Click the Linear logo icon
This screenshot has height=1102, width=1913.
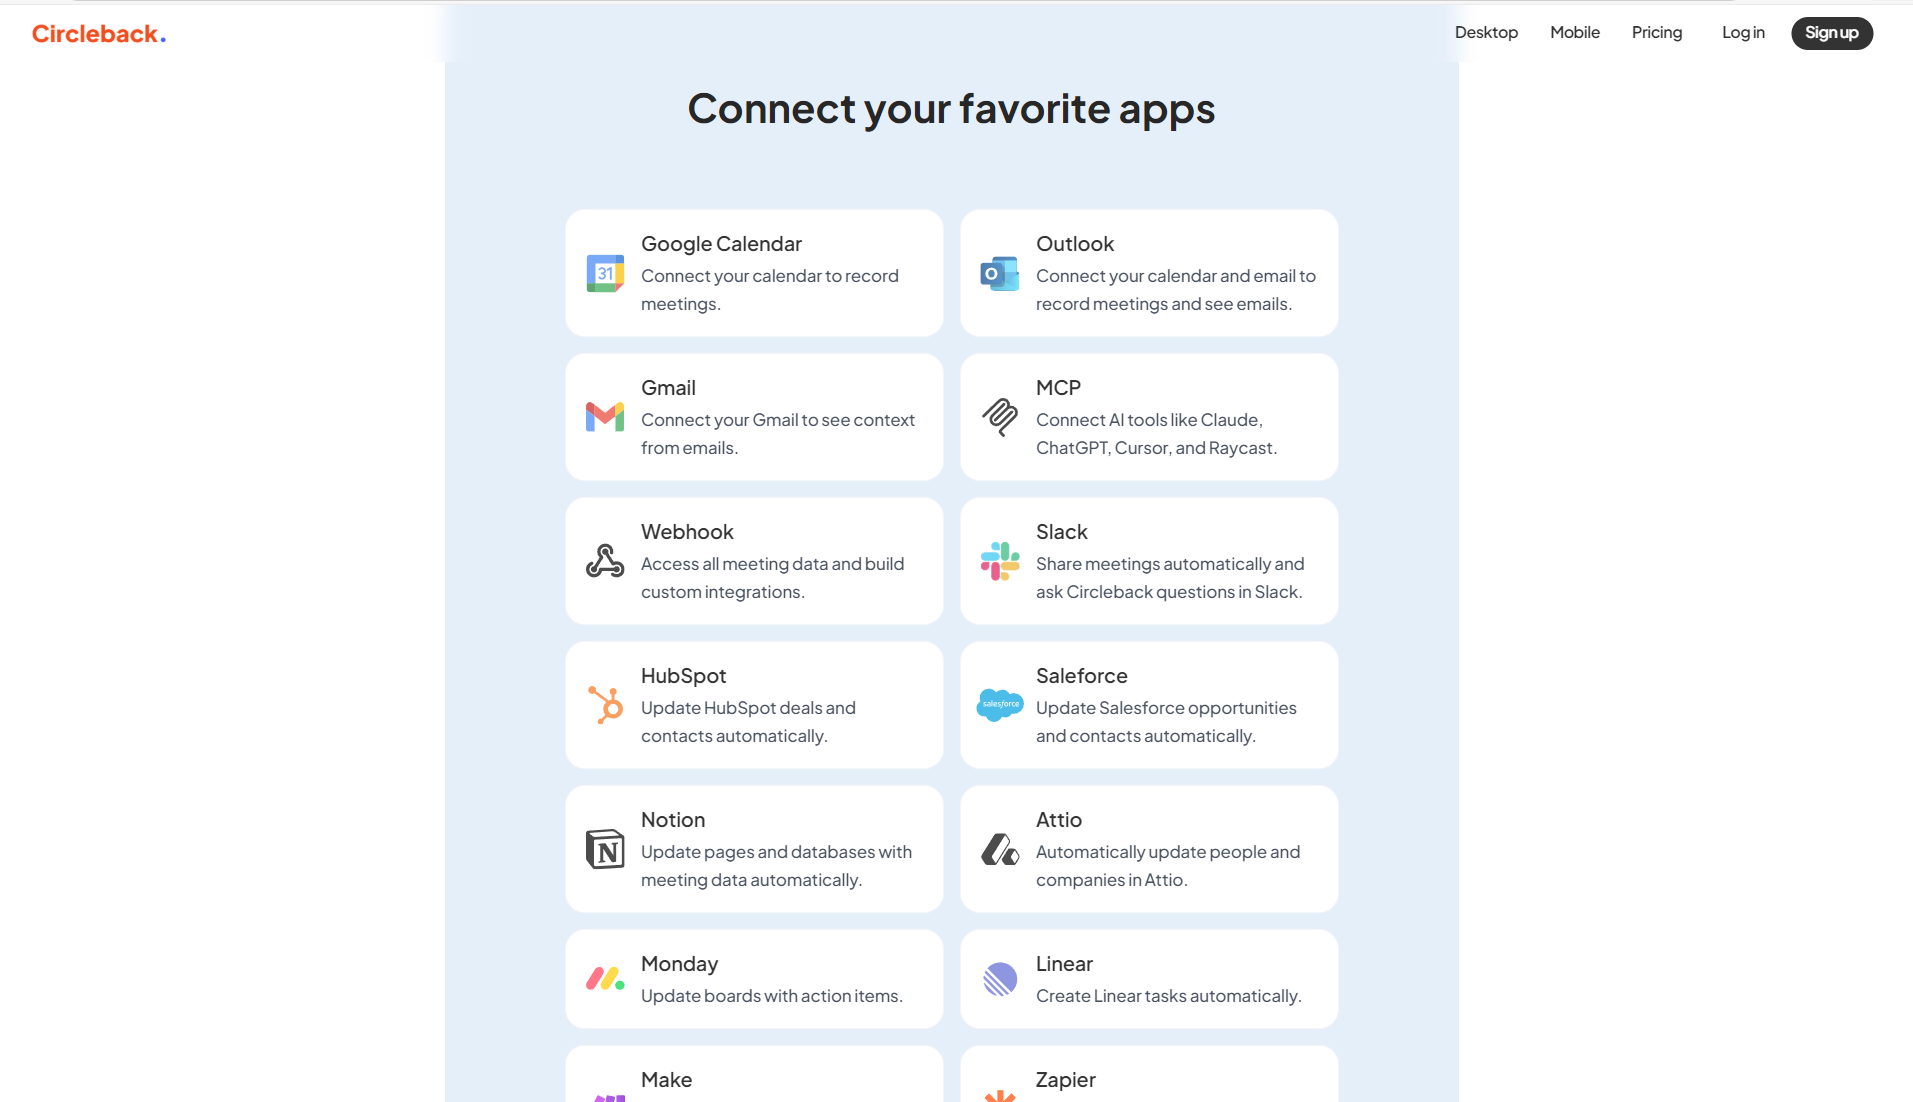1000,979
